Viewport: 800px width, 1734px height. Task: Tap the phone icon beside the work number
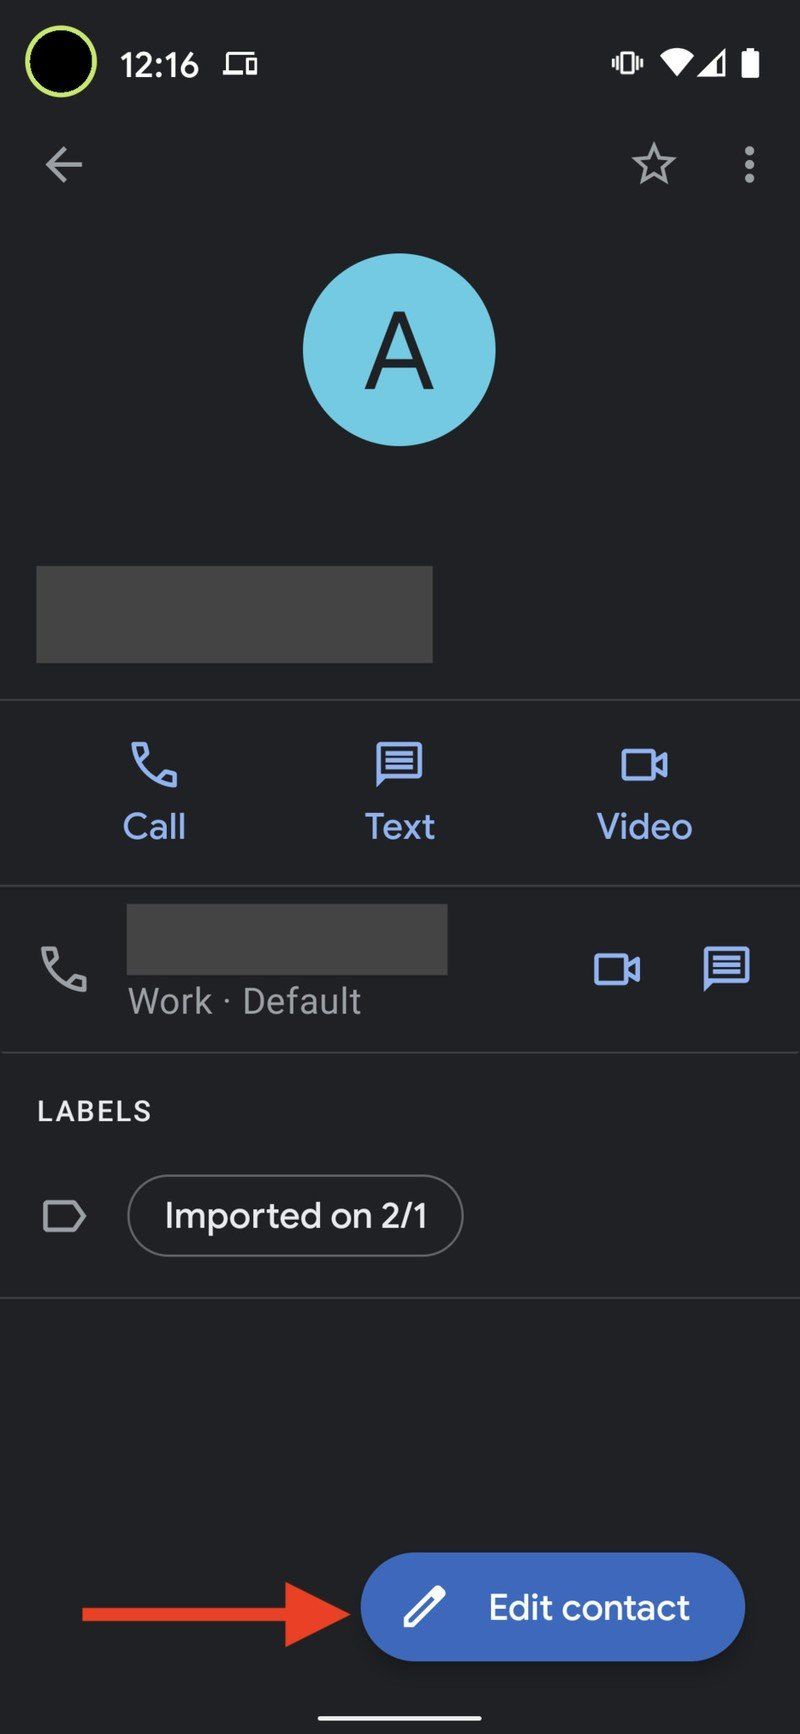pyautogui.click(x=62, y=968)
